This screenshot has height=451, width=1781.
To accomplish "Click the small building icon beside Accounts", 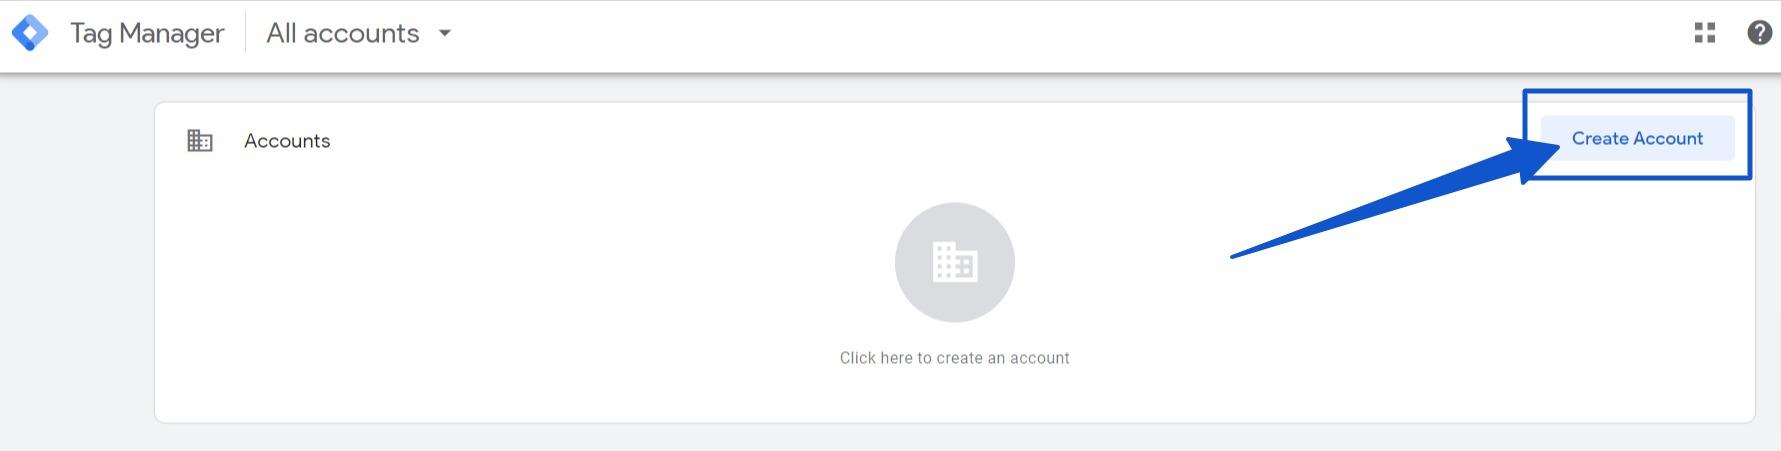I will (x=200, y=141).
